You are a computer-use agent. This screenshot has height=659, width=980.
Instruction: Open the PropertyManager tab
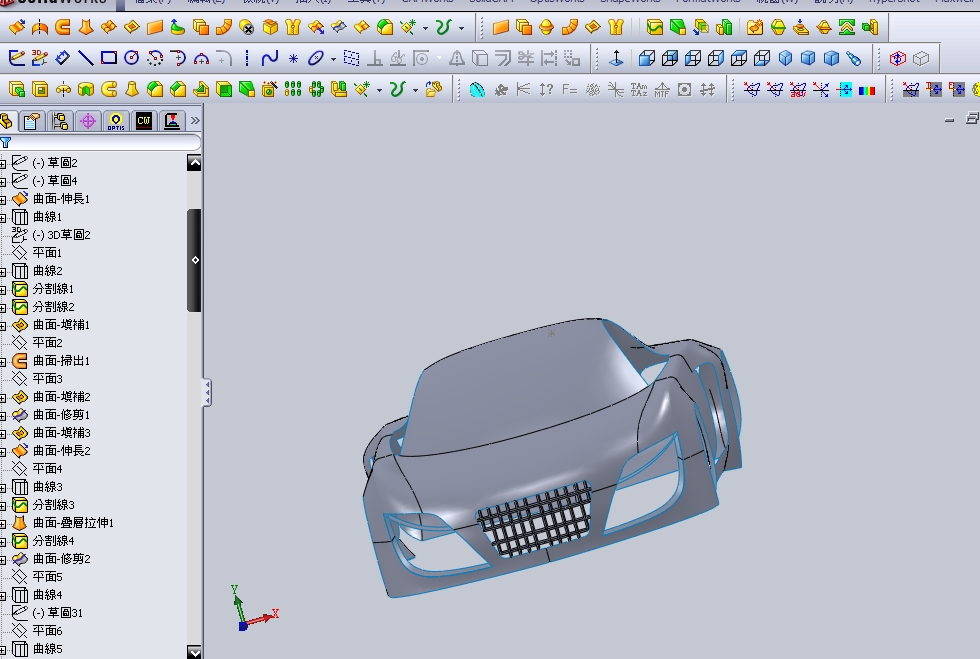tap(32, 121)
